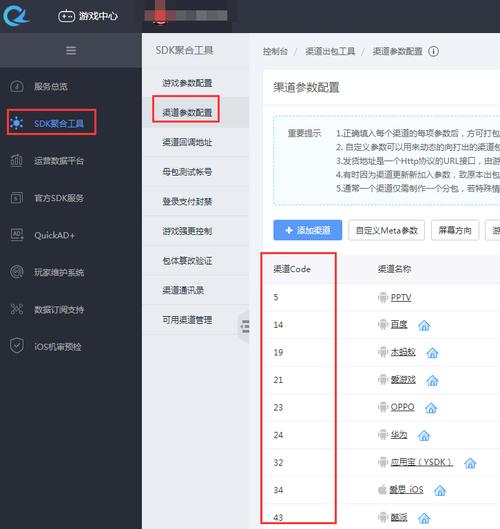
Task: Open the PPTV channel link
Action: 401,298
